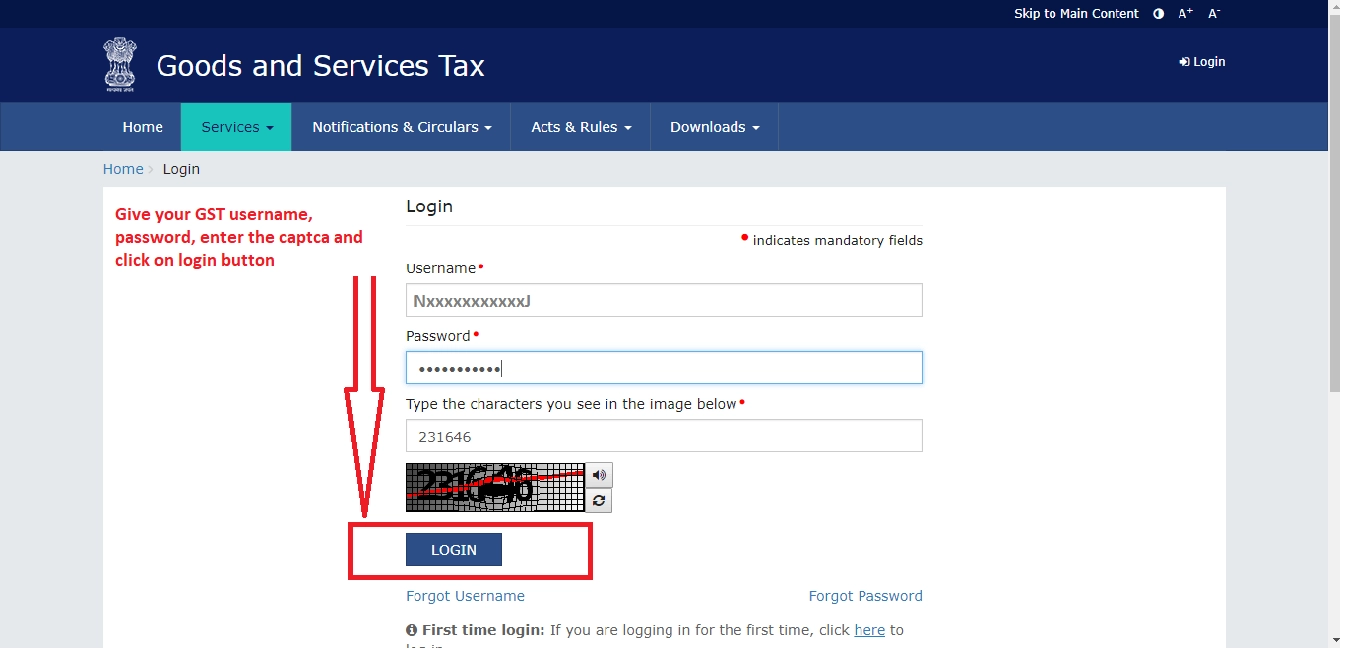Click the Login icon at top right
Viewport: 1361px width, 659px height.
pyautogui.click(x=1202, y=61)
